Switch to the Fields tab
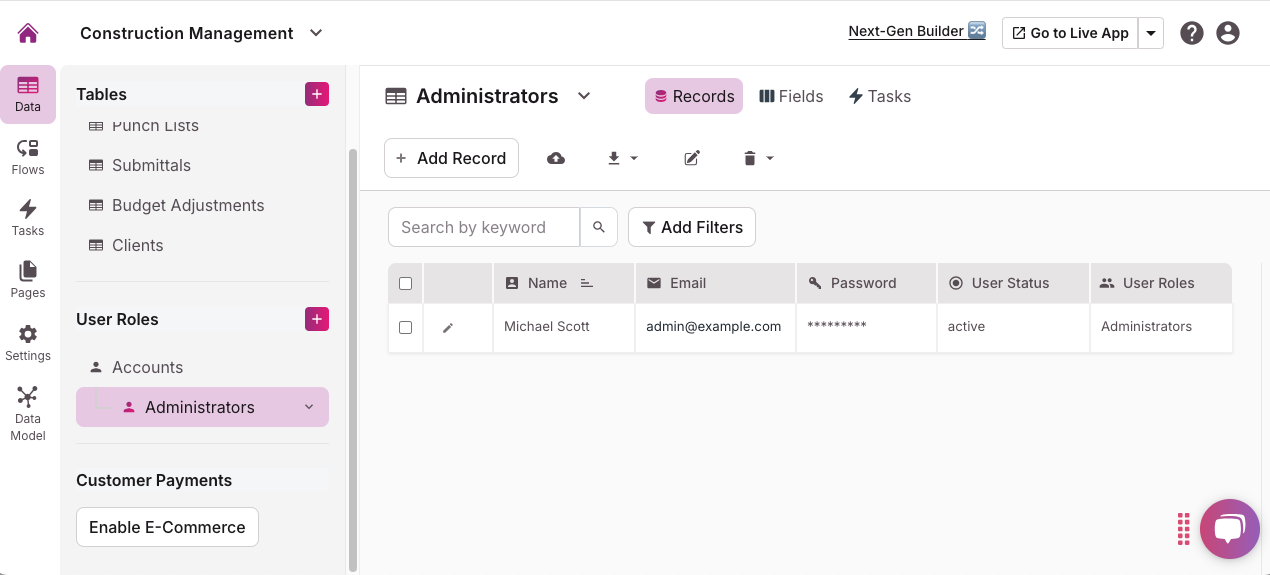This screenshot has height=575, width=1270. [791, 96]
